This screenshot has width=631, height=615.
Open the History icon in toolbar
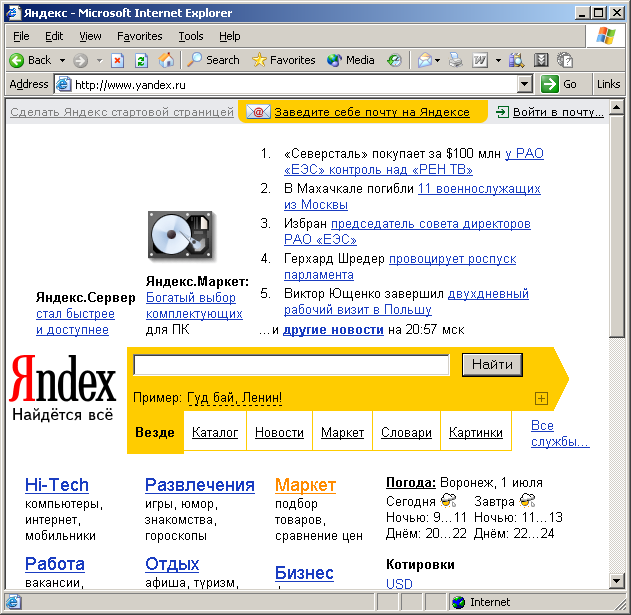[x=394, y=60]
